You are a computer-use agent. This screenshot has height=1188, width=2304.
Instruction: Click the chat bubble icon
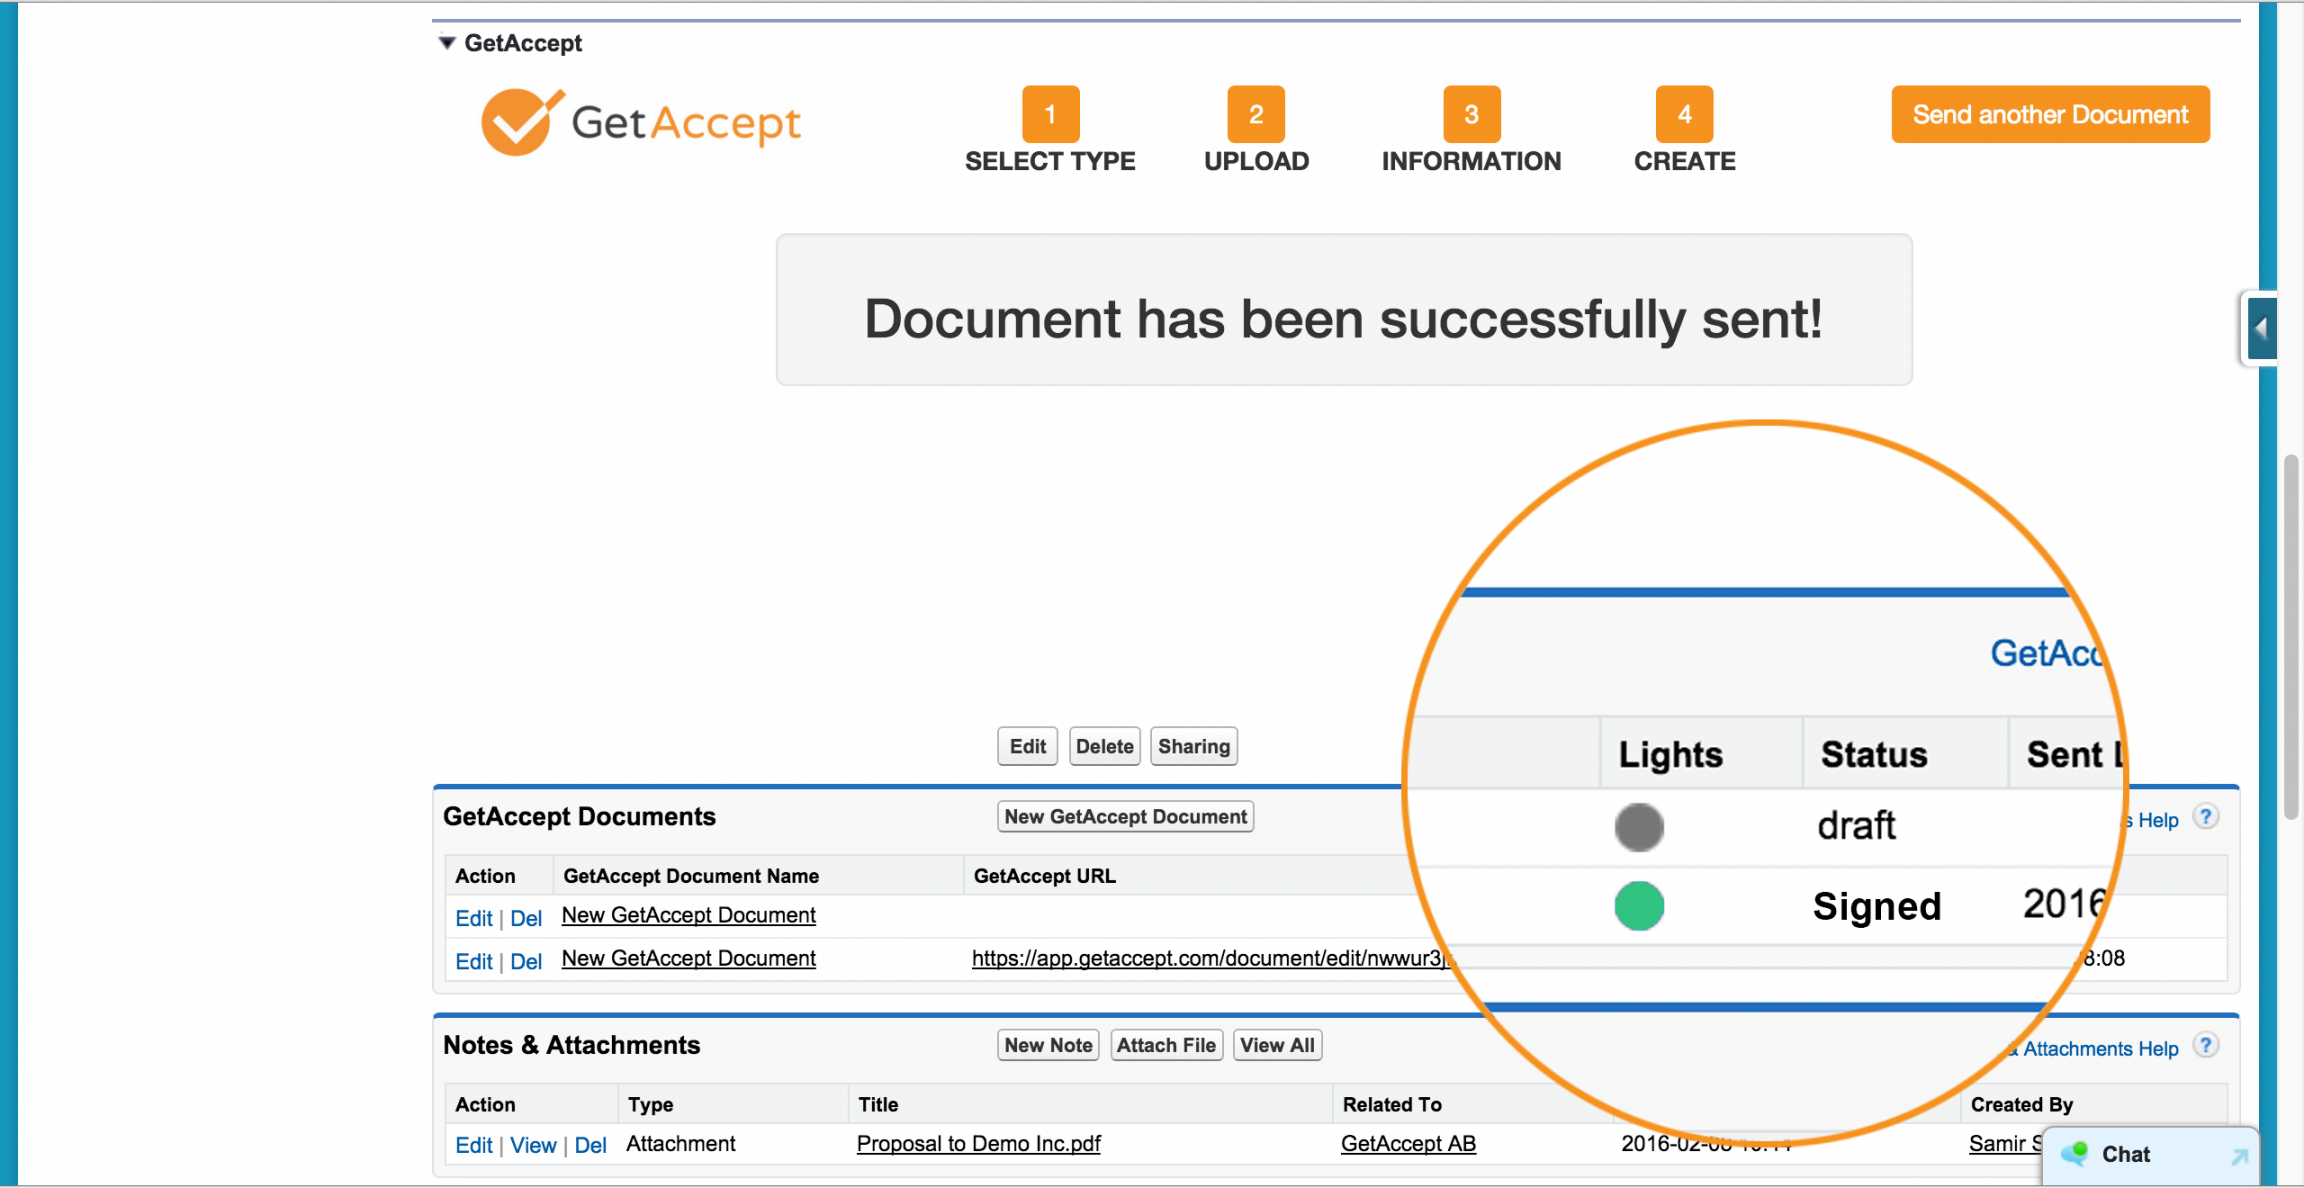(2074, 1153)
